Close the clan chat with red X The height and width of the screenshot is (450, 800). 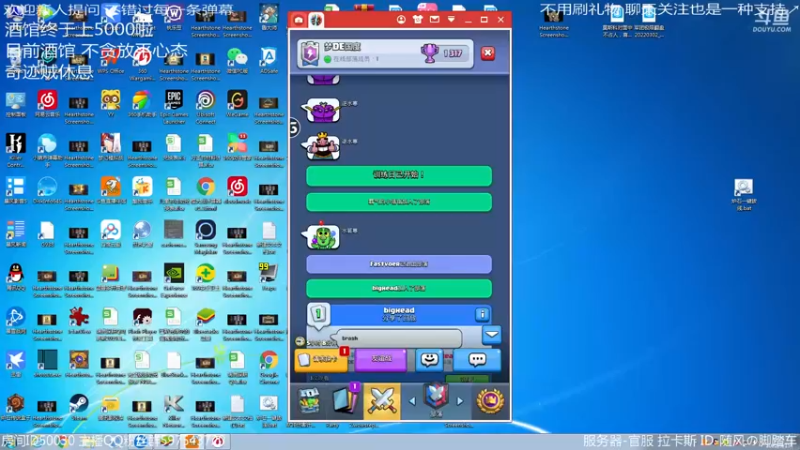(488, 53)
